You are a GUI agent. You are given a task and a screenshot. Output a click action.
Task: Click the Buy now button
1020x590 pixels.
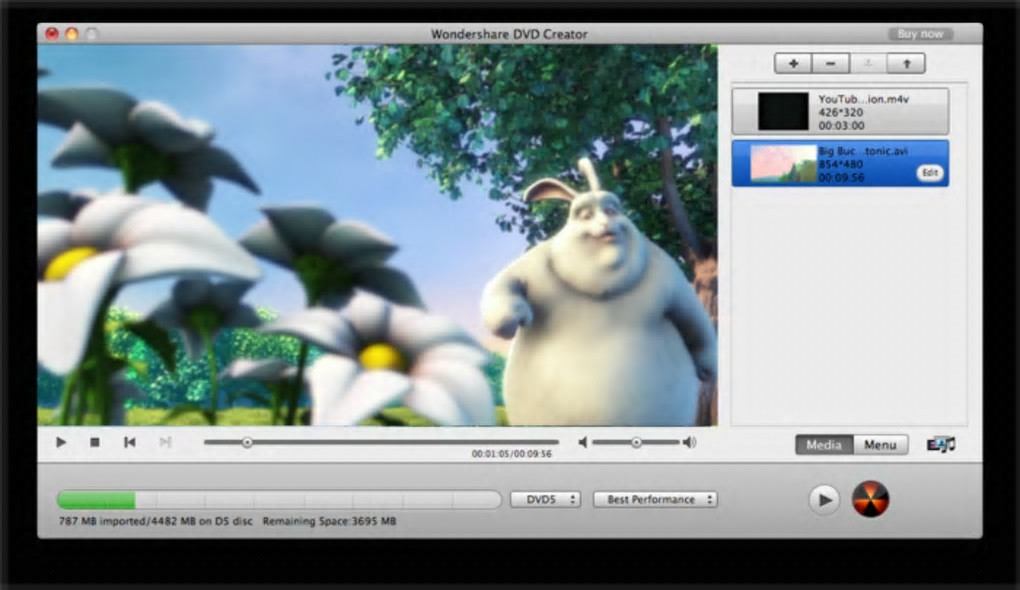920,34
